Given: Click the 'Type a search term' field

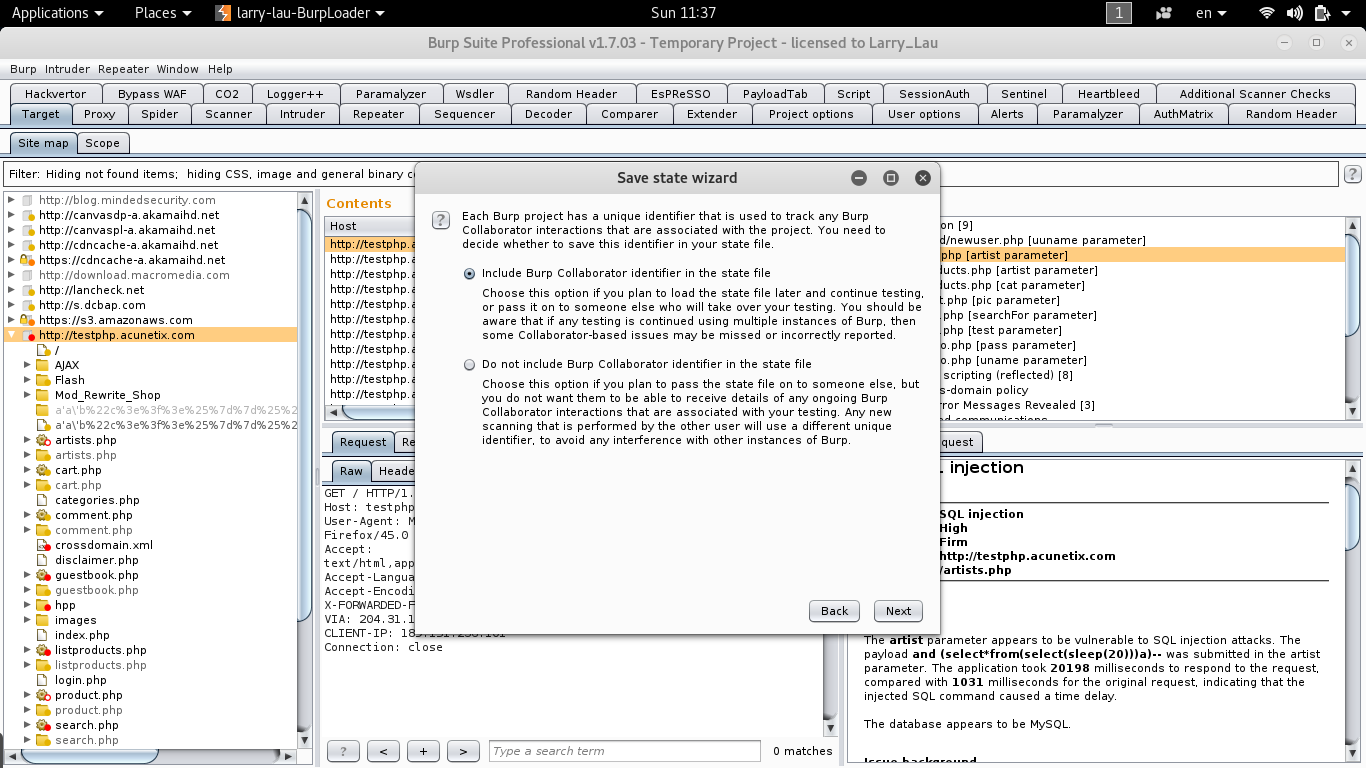Looking at the screenshot, I should click(624, 751).
